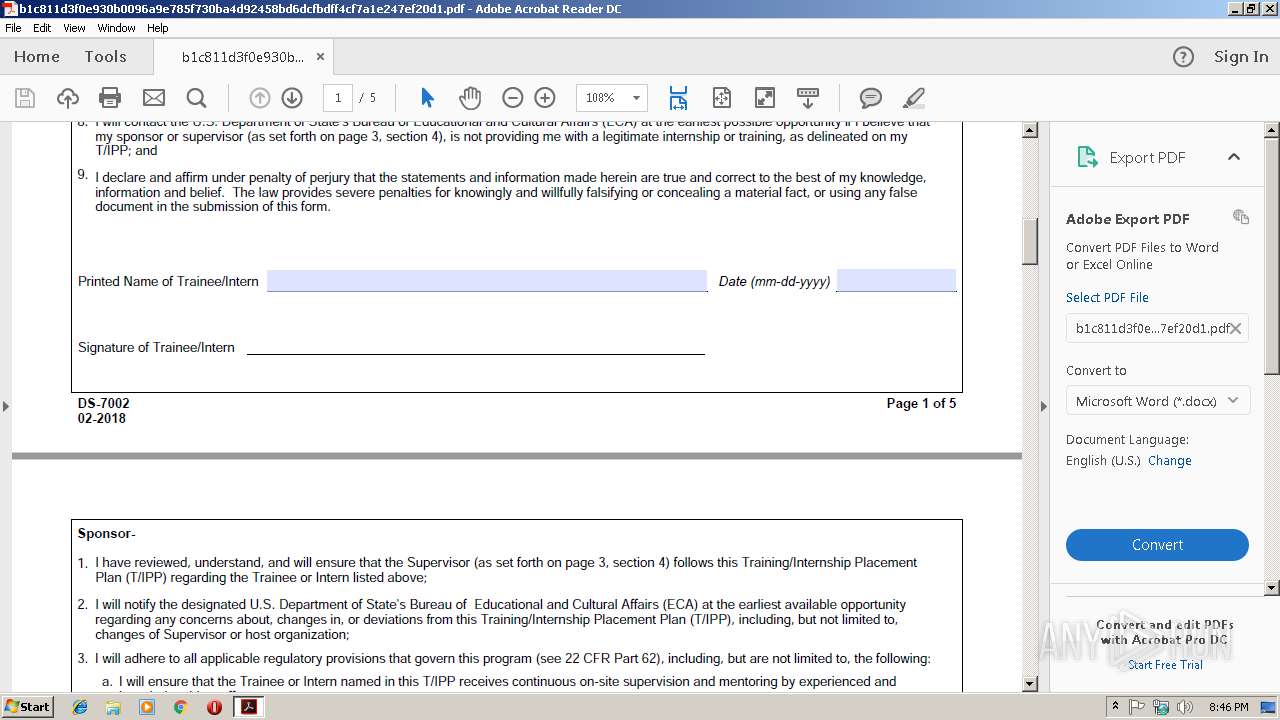Open the Window menu

tap(116, 28)
